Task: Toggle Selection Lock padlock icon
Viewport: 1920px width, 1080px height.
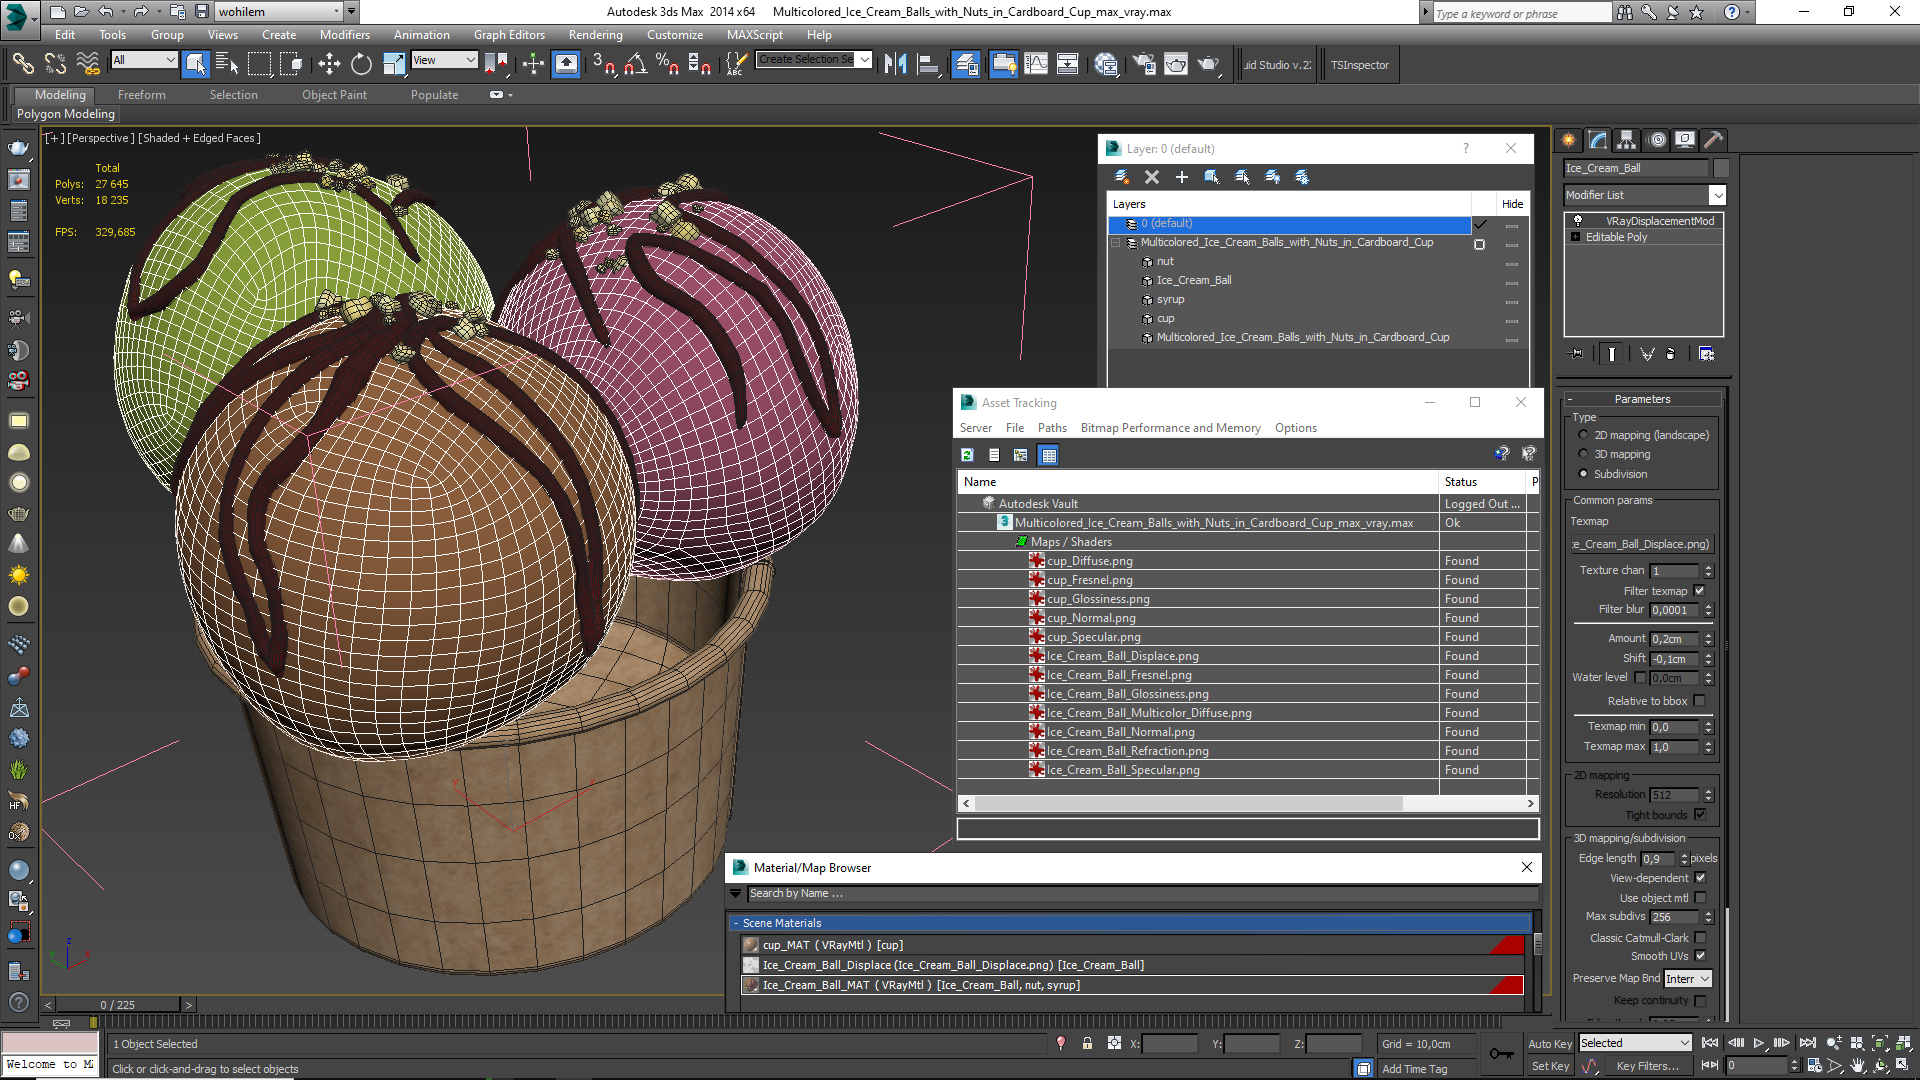Action: click(1087, 1043)
